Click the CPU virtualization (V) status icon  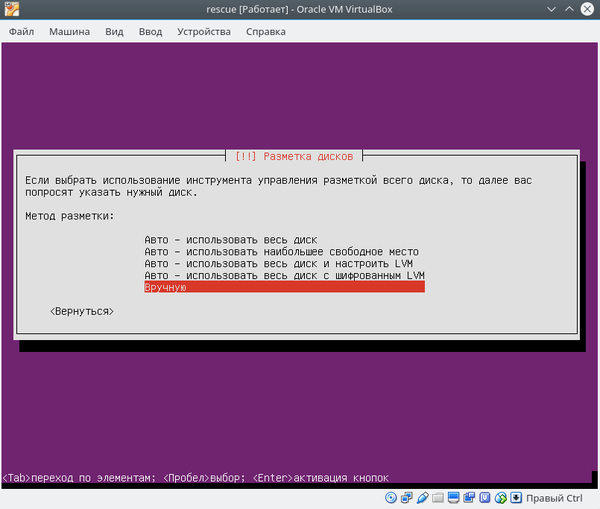point(485,498)
